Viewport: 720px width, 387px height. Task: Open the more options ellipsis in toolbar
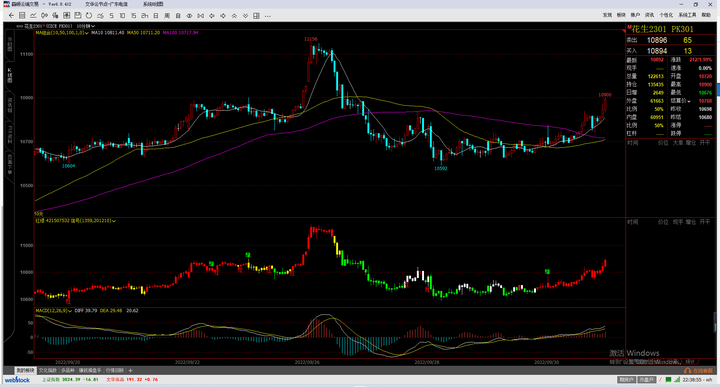coord(268,16)
